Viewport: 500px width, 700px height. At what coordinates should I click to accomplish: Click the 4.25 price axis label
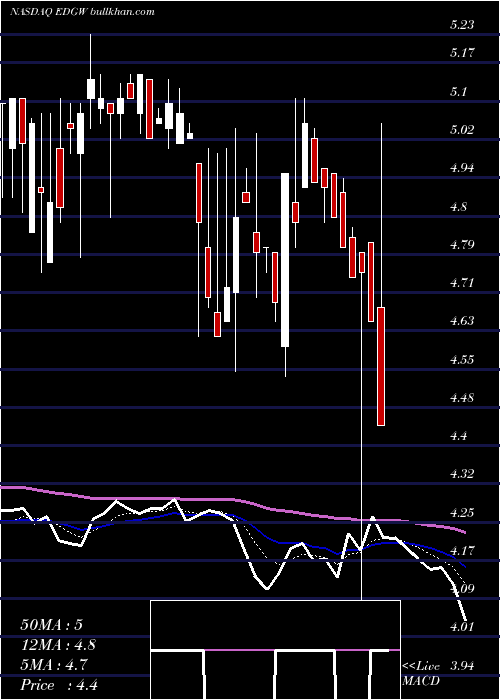(462, 512)
